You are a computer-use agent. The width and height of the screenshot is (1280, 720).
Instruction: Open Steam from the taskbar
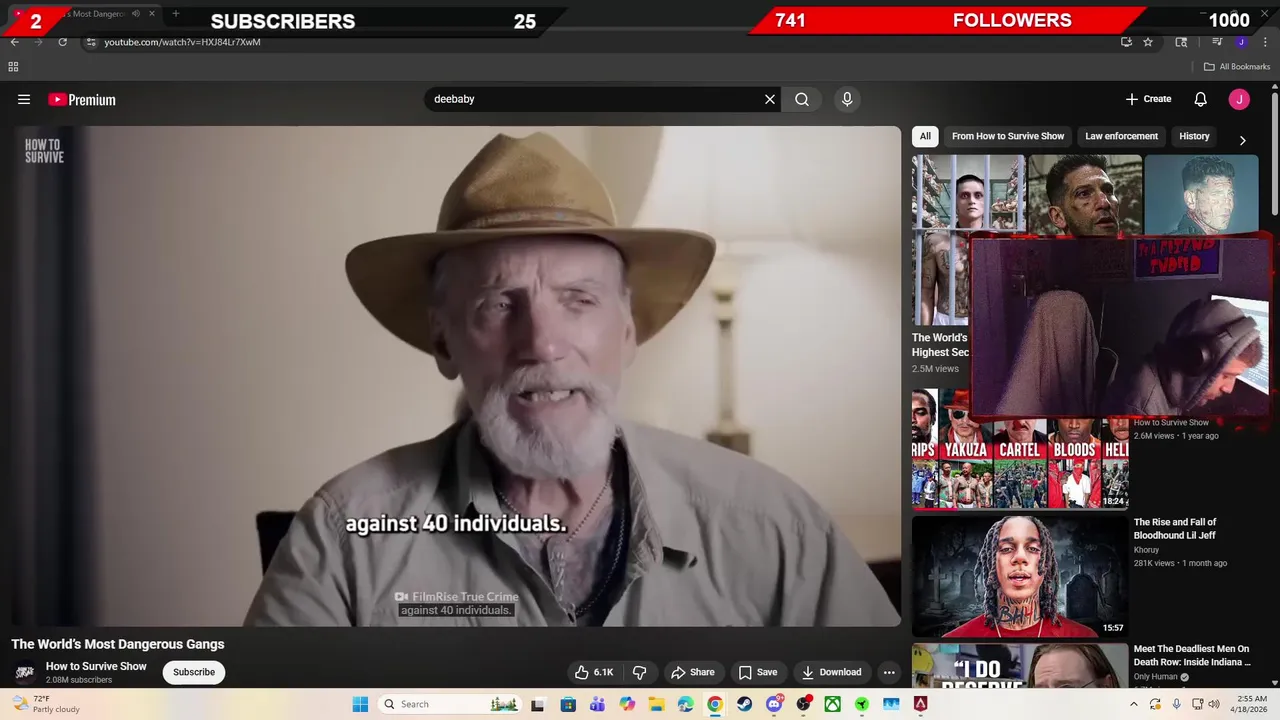[744, 704]
